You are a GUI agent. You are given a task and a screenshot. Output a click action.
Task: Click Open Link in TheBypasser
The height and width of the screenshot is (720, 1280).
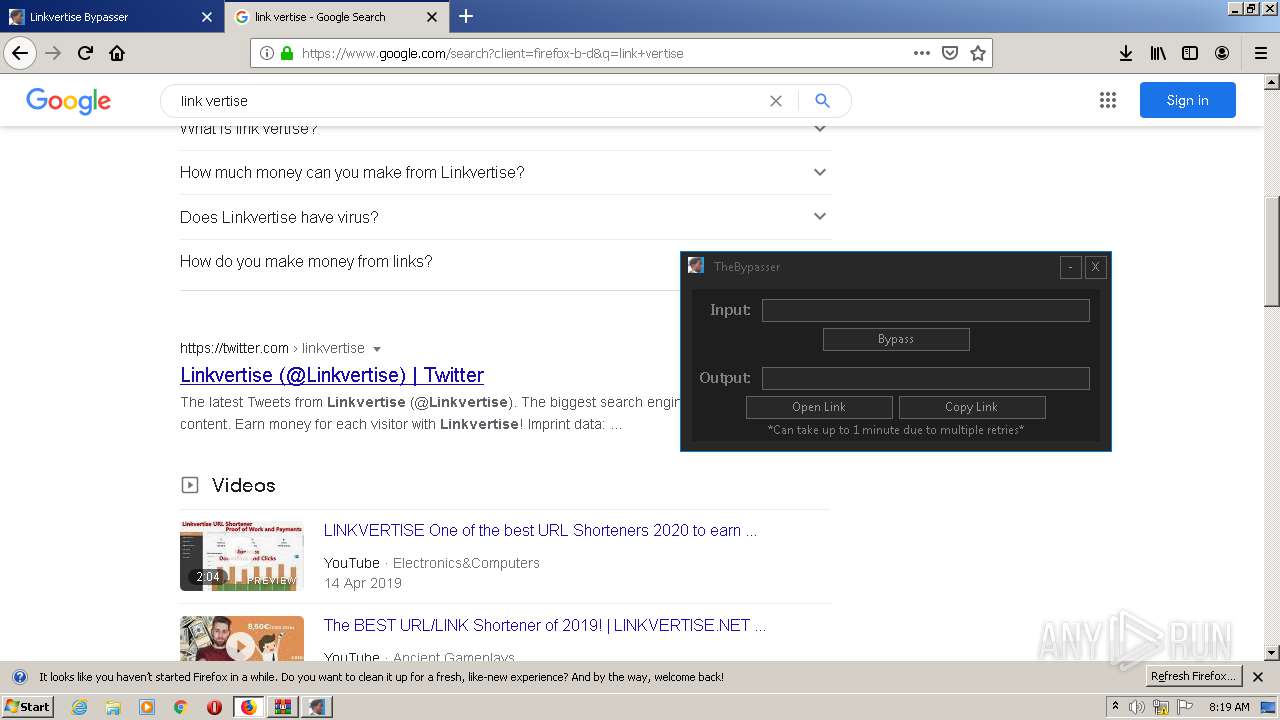[x=819, y=407]
